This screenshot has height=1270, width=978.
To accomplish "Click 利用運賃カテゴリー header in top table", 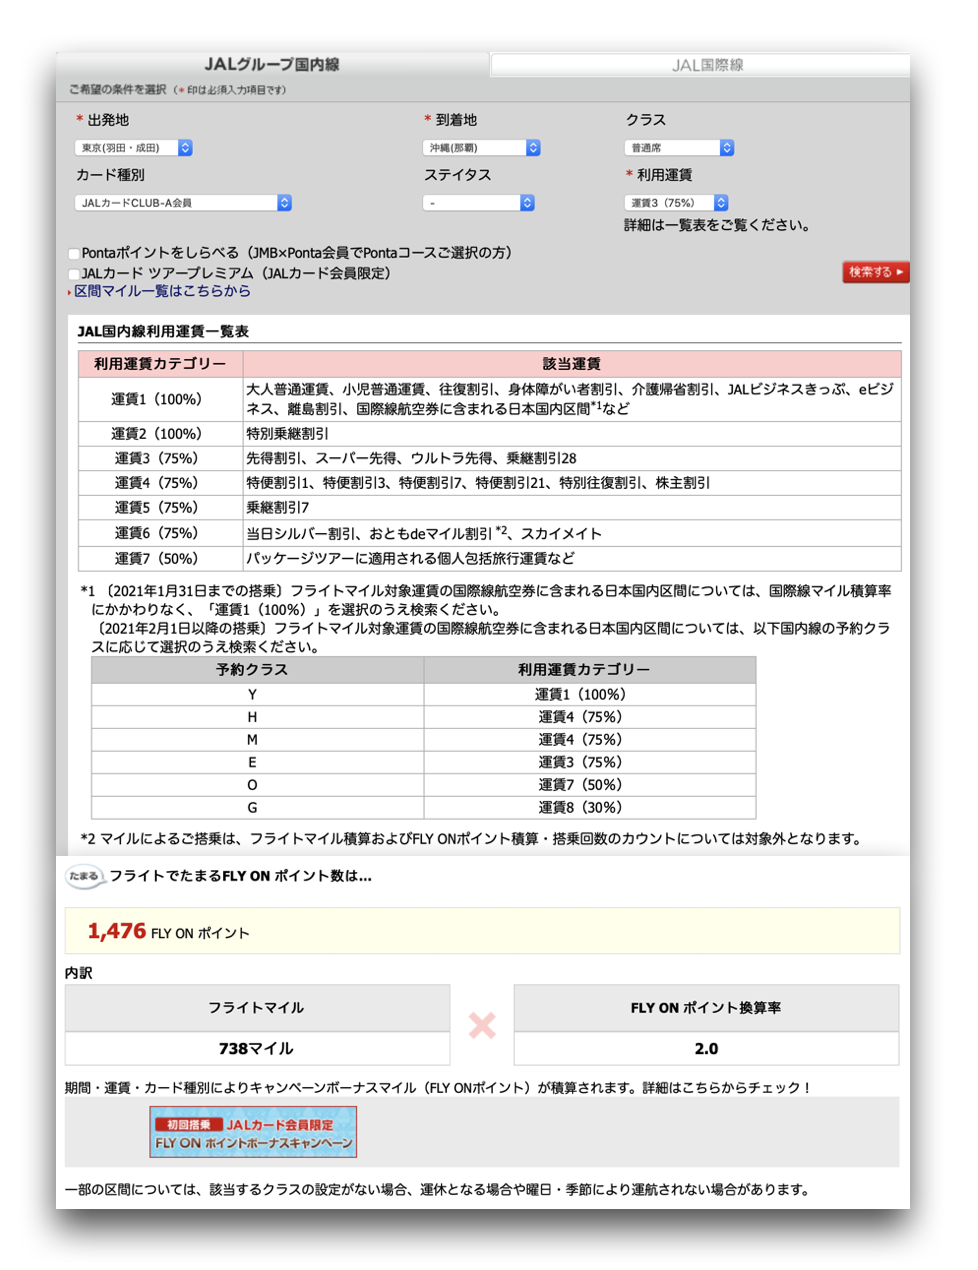I will [160, 364].
